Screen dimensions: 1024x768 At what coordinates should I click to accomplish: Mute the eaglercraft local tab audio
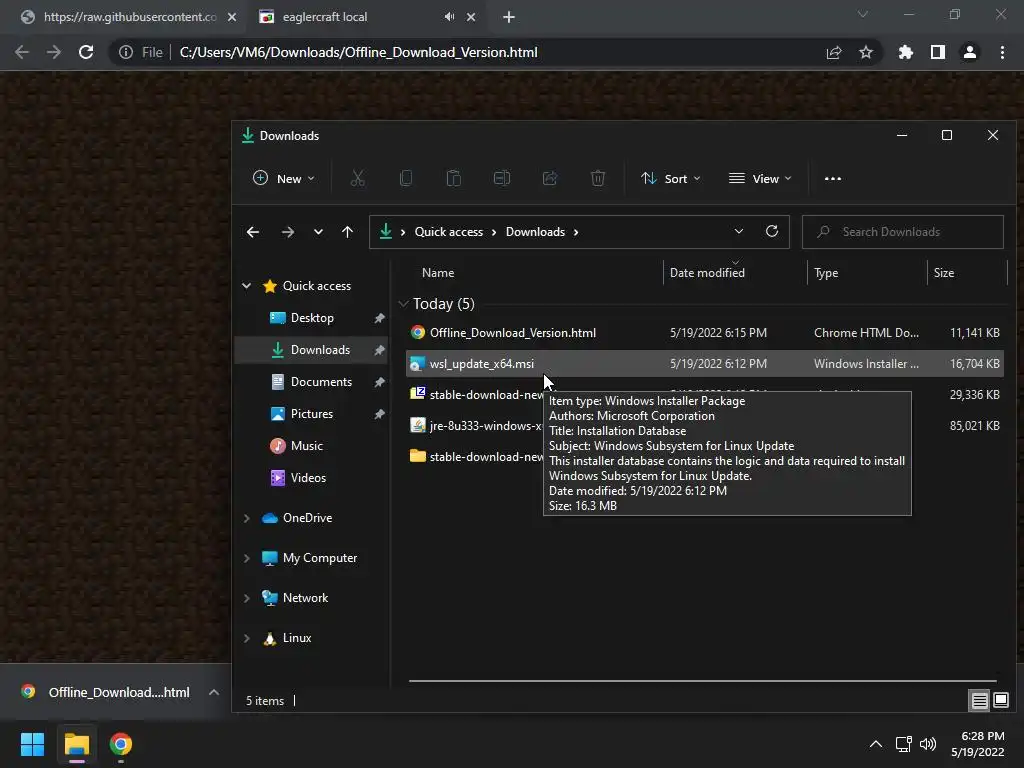click(449, 17)
